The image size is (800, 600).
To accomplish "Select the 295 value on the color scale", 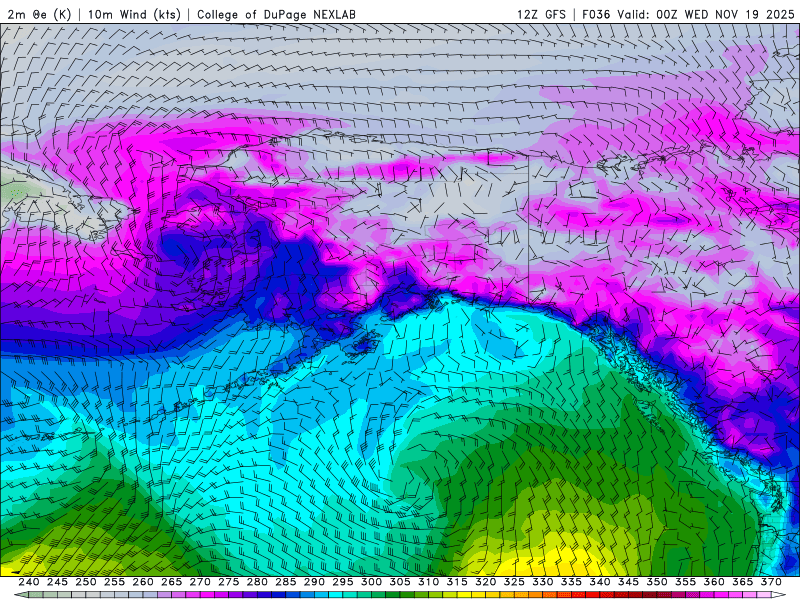I will (x=343, y=582).
